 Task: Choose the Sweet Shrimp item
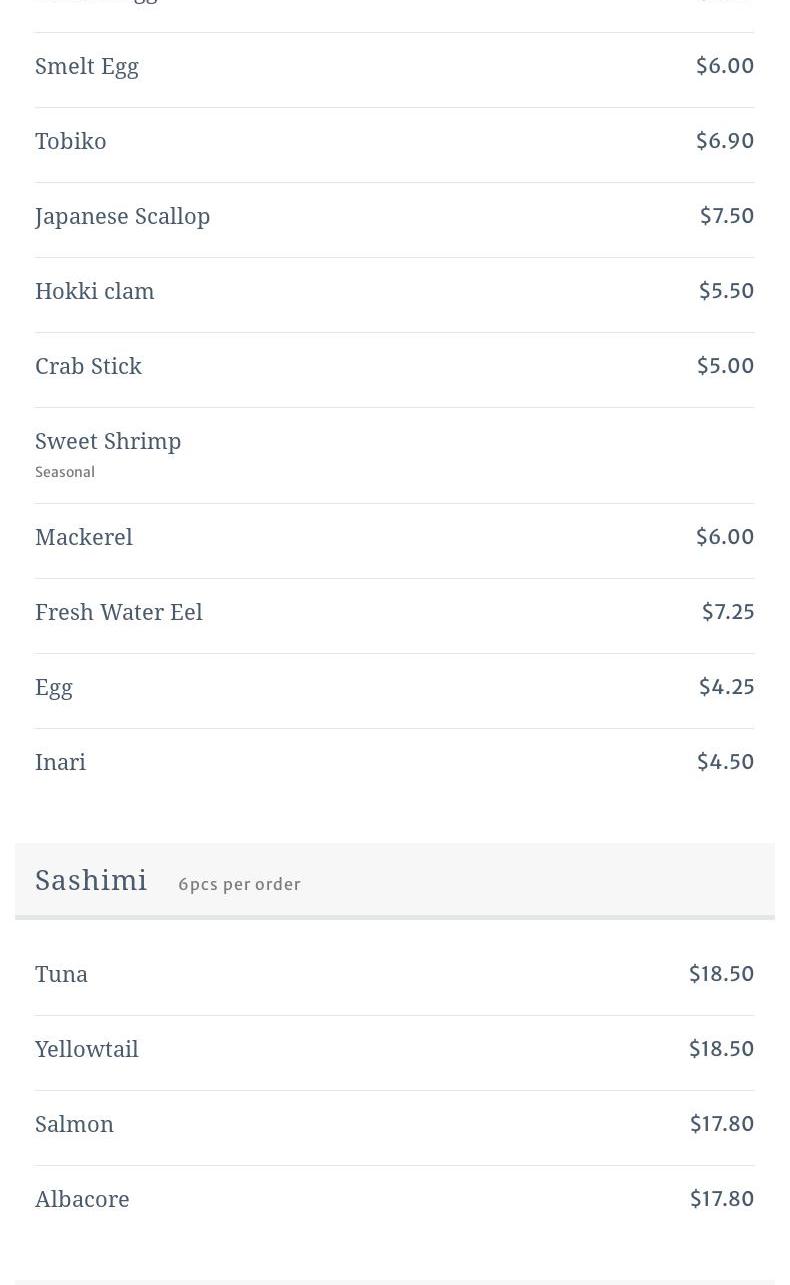pyautogui.click(x=108, y=441)
